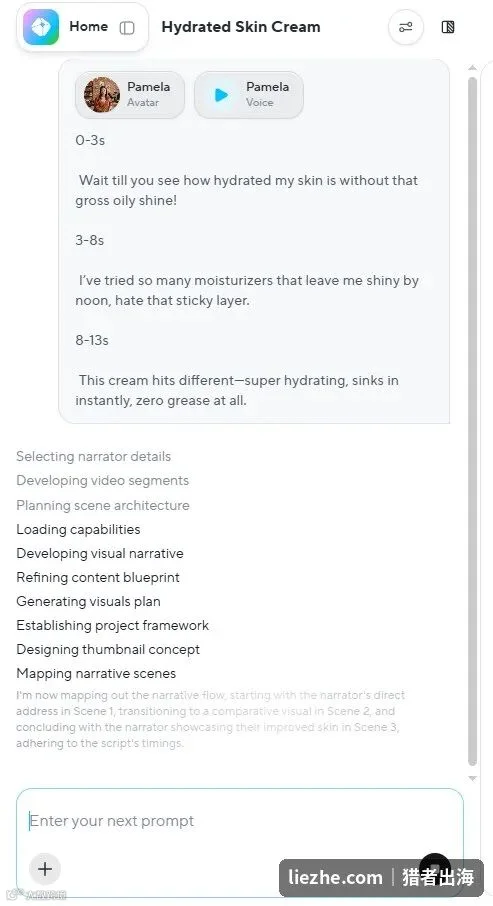The image size is (493, 906).
Task: Toggle the right-side panel layout icon
Action: pyautogui.click(x=448, y=27)
